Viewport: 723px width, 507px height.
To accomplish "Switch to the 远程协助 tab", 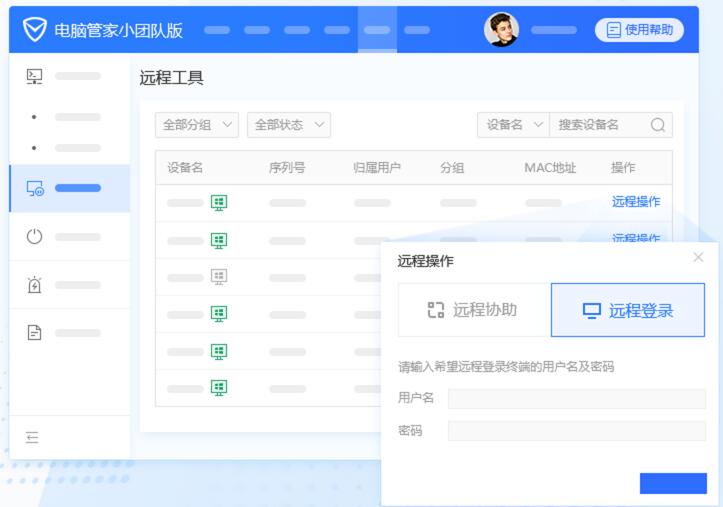I will pyautogui.click(x=474, y=310).
